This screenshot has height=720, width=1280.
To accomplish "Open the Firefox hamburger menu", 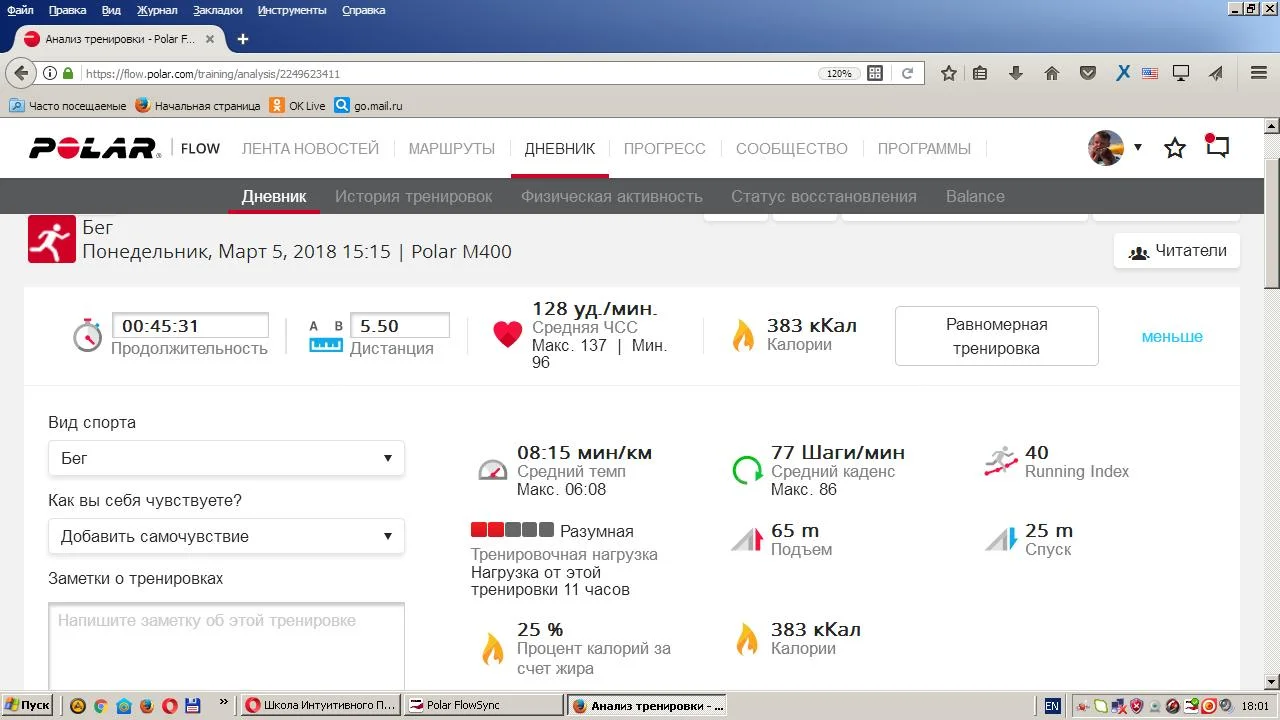I will [1259, 73].
